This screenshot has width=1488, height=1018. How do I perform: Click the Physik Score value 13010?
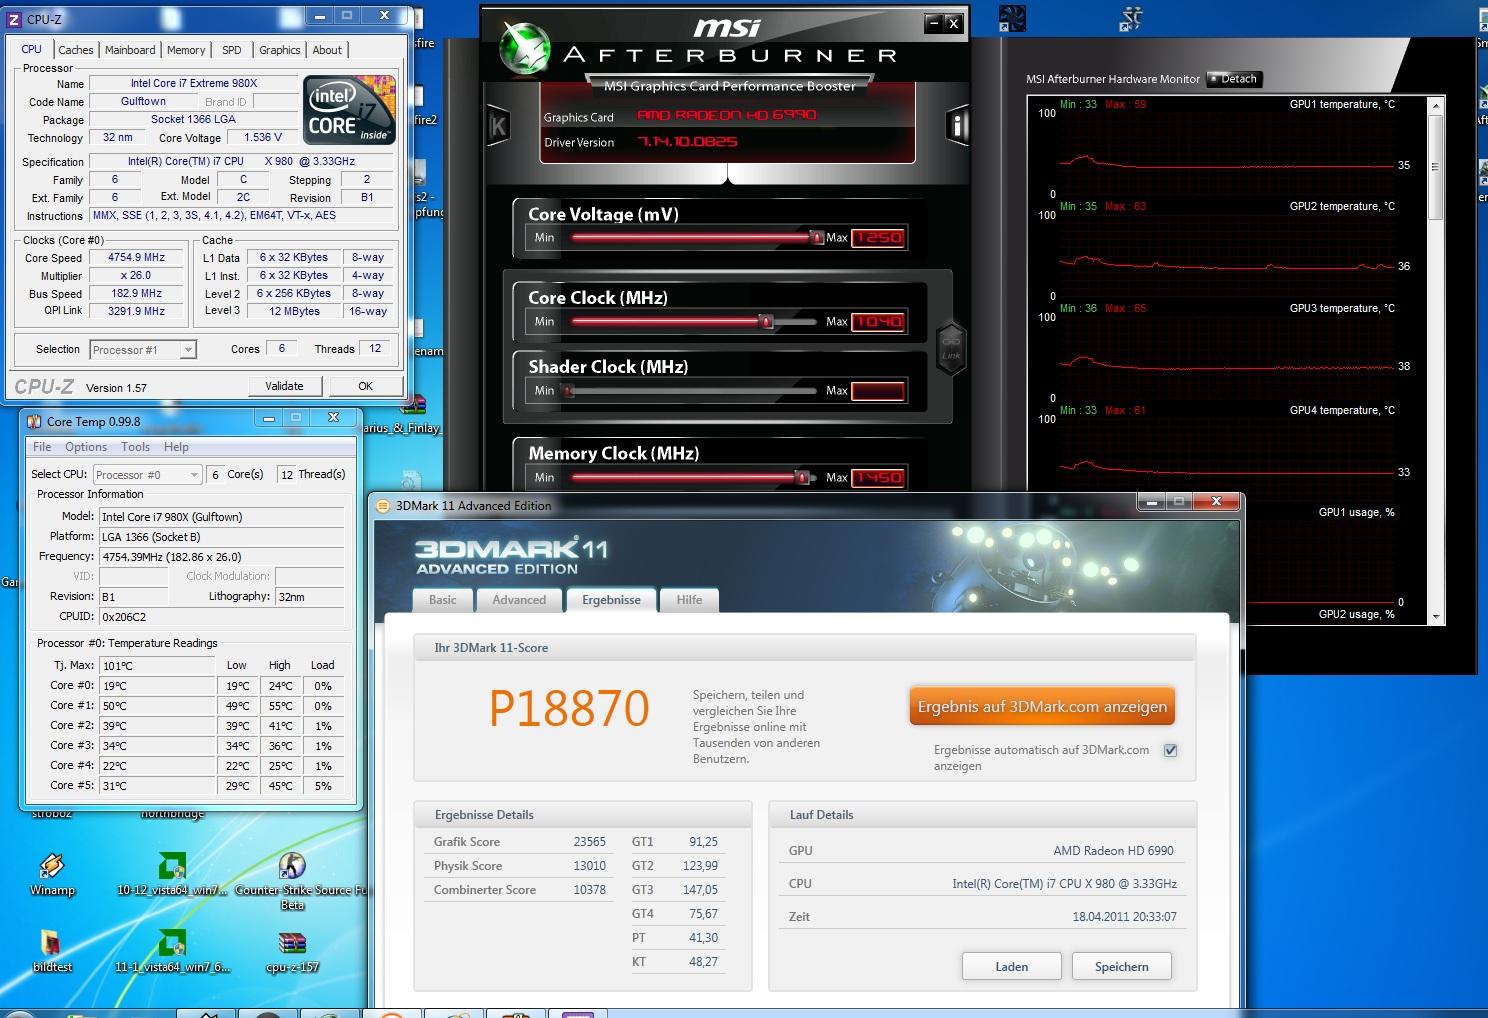(589, 866)
